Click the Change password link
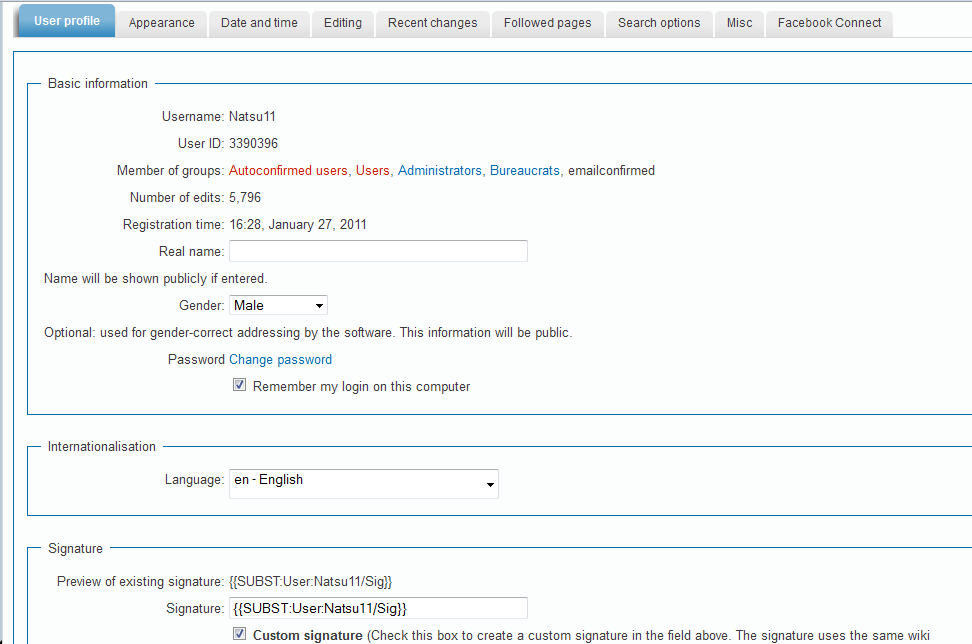 pyautogui.click(x=280, y=360)
